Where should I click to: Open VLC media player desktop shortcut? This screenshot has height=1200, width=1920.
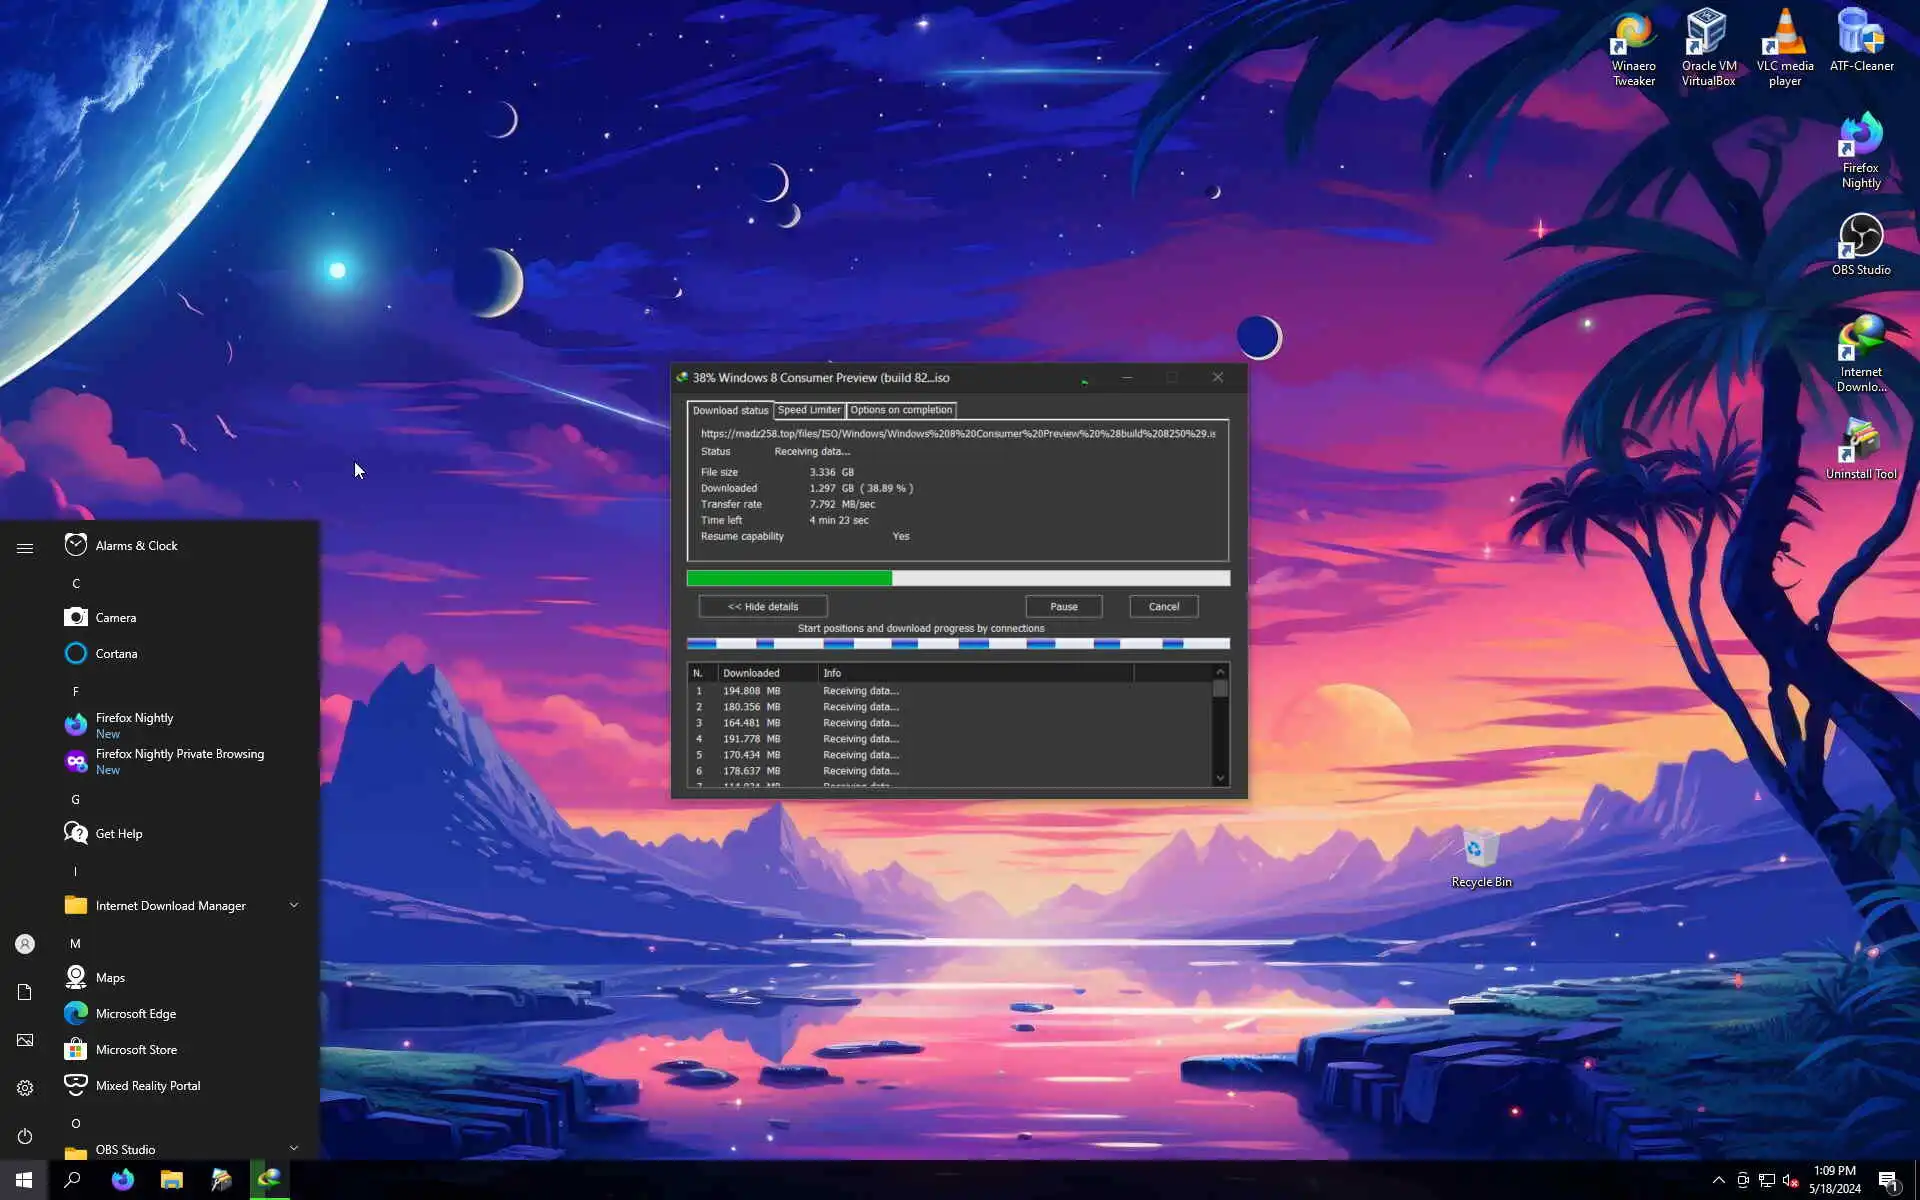tap(1785, 47)
